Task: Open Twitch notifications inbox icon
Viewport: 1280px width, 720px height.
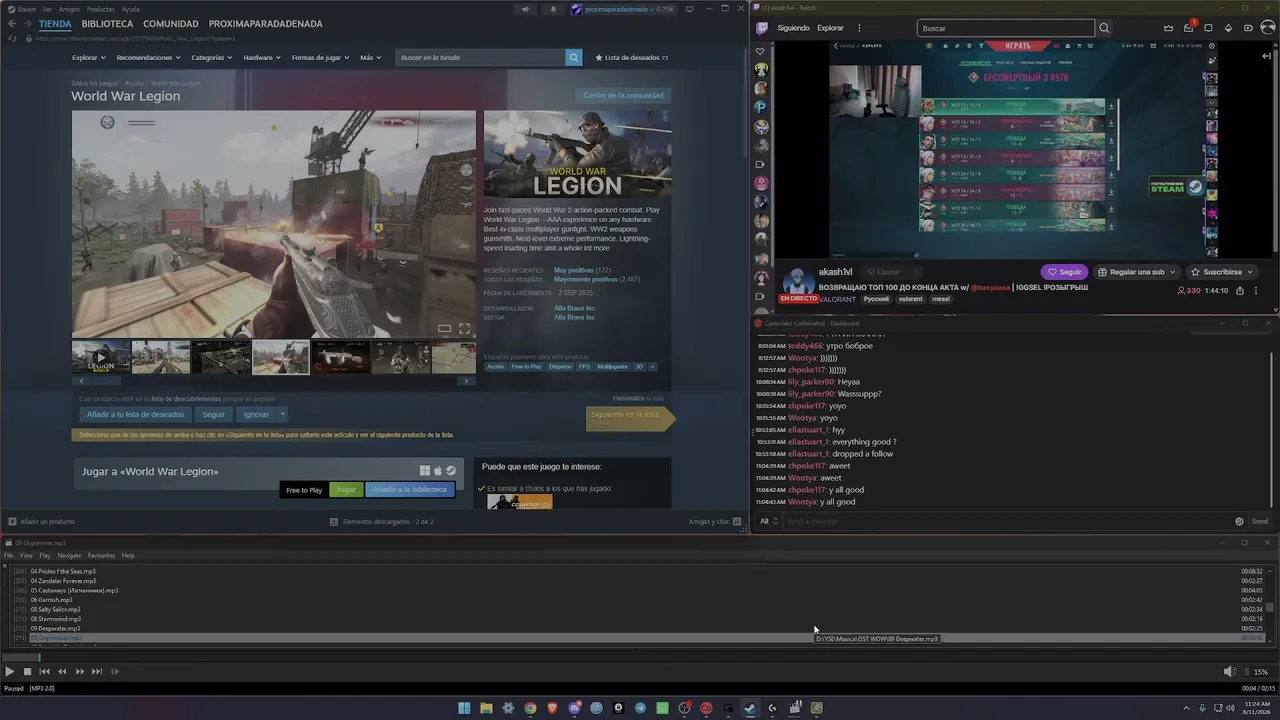Action: pos(1189,28)
